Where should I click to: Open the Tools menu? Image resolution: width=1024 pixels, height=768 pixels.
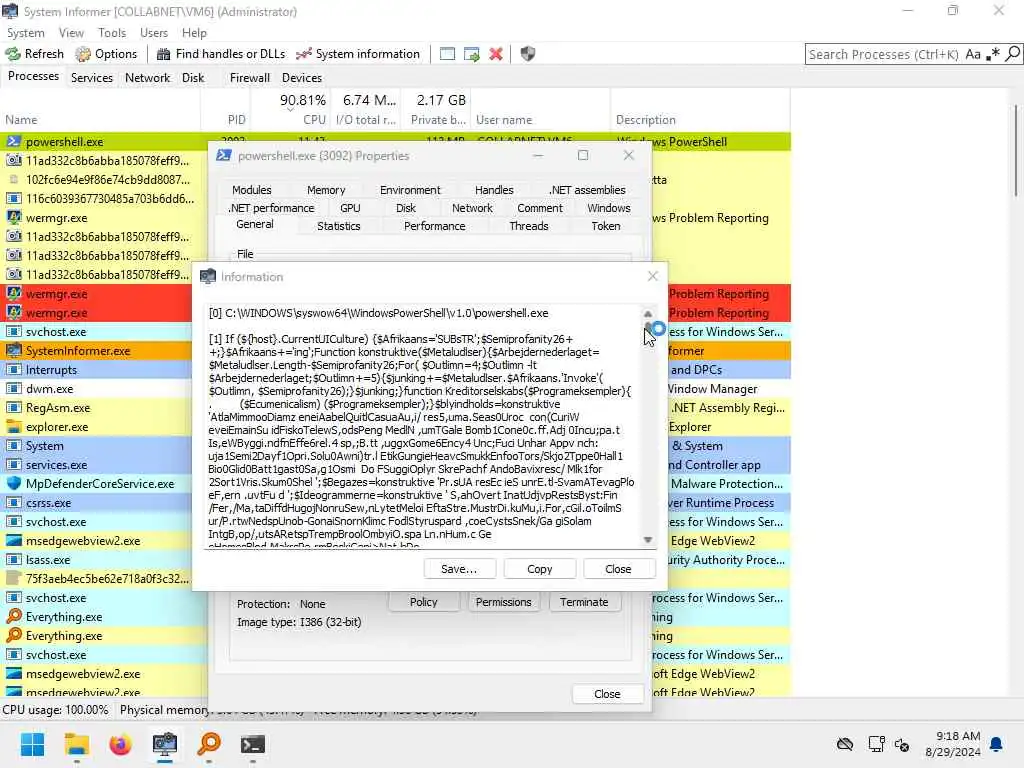coord(112,33)
